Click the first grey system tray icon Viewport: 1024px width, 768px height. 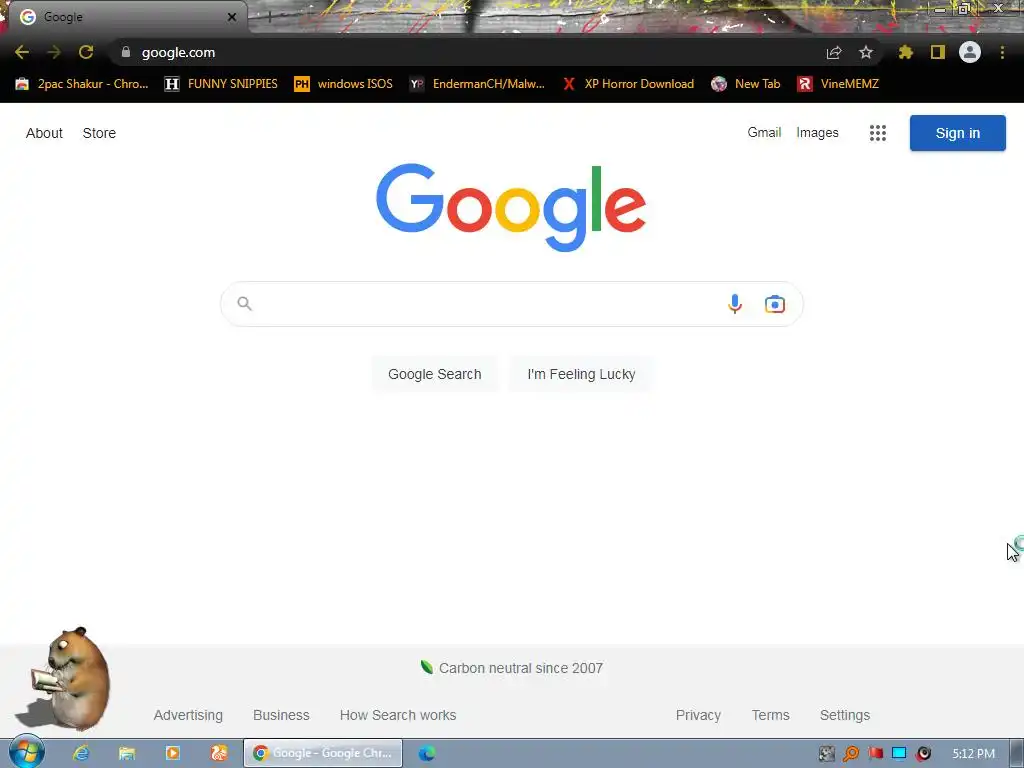827,754
